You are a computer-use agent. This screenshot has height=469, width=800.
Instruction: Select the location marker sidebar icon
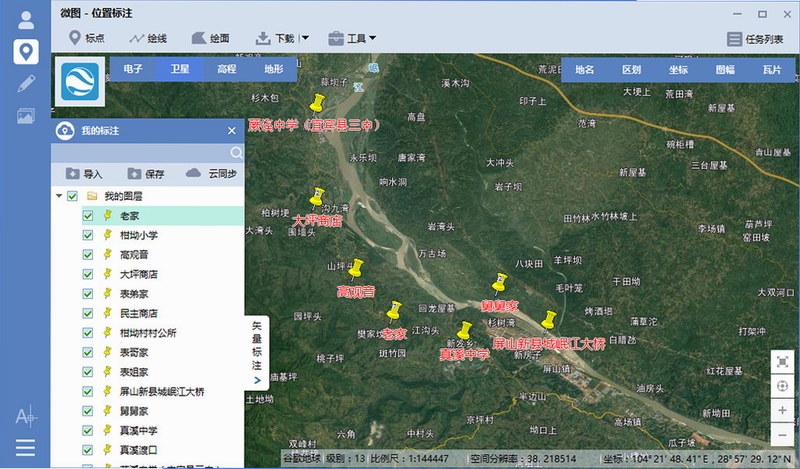pyautogui.click(x=26, y=52)
